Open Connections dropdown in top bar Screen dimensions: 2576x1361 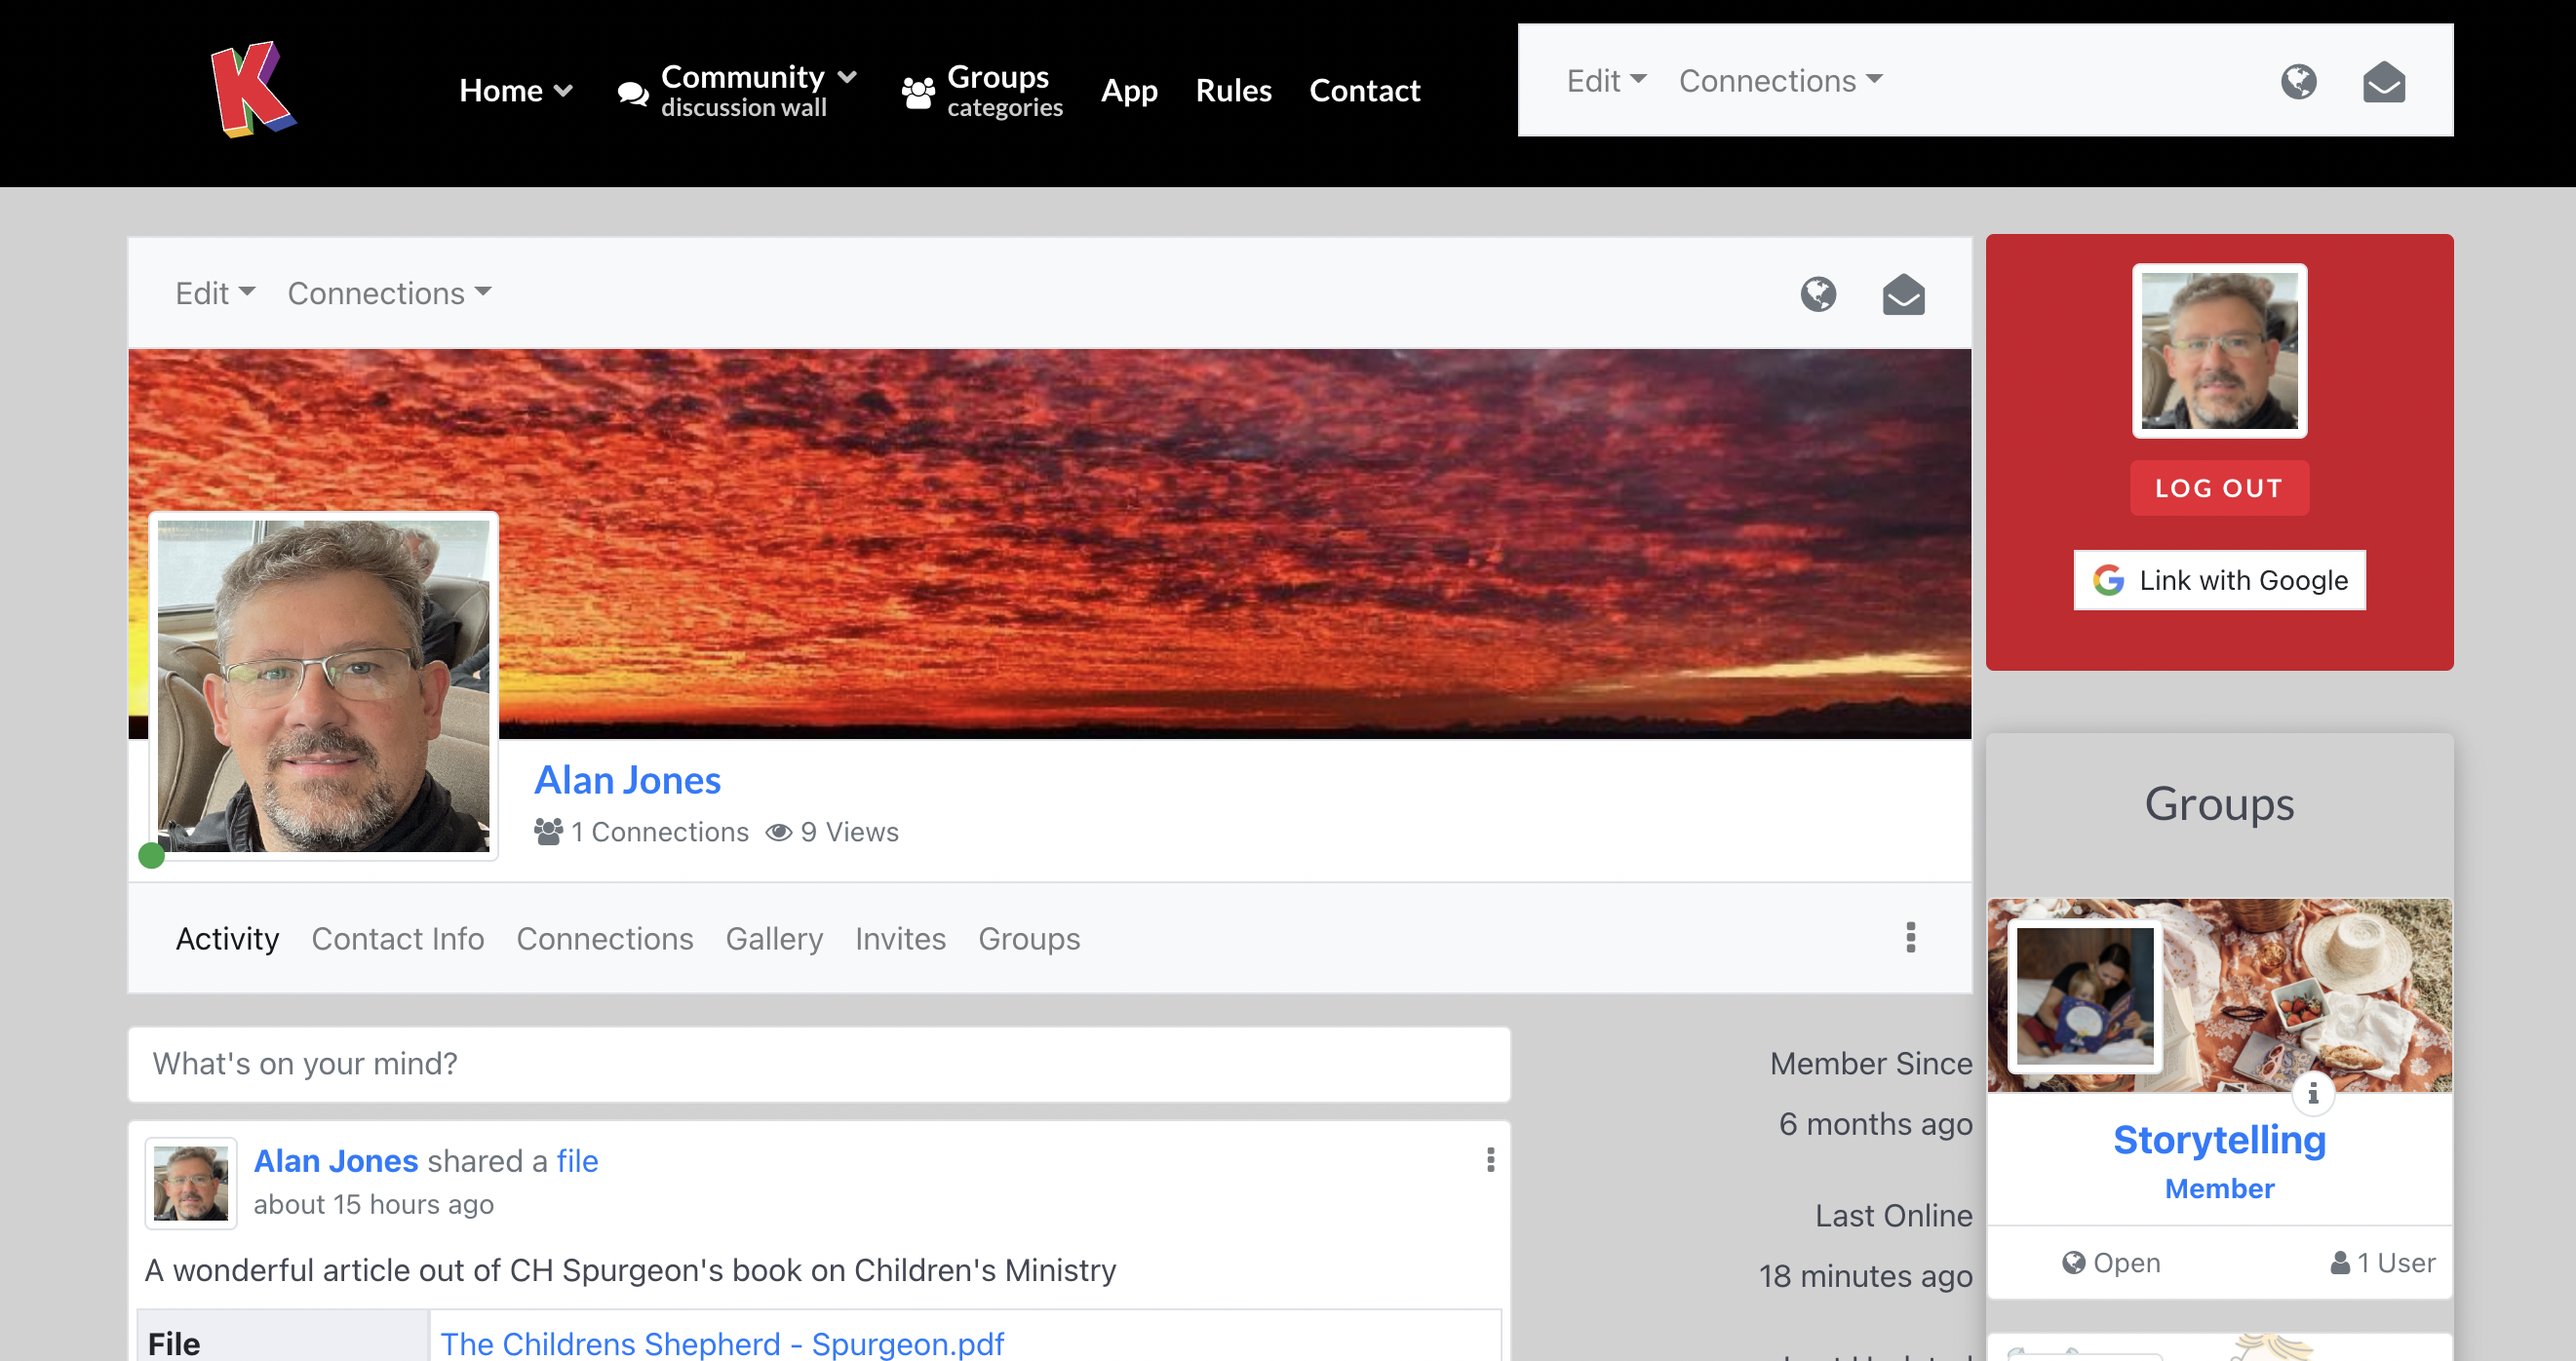point(1779,81)
